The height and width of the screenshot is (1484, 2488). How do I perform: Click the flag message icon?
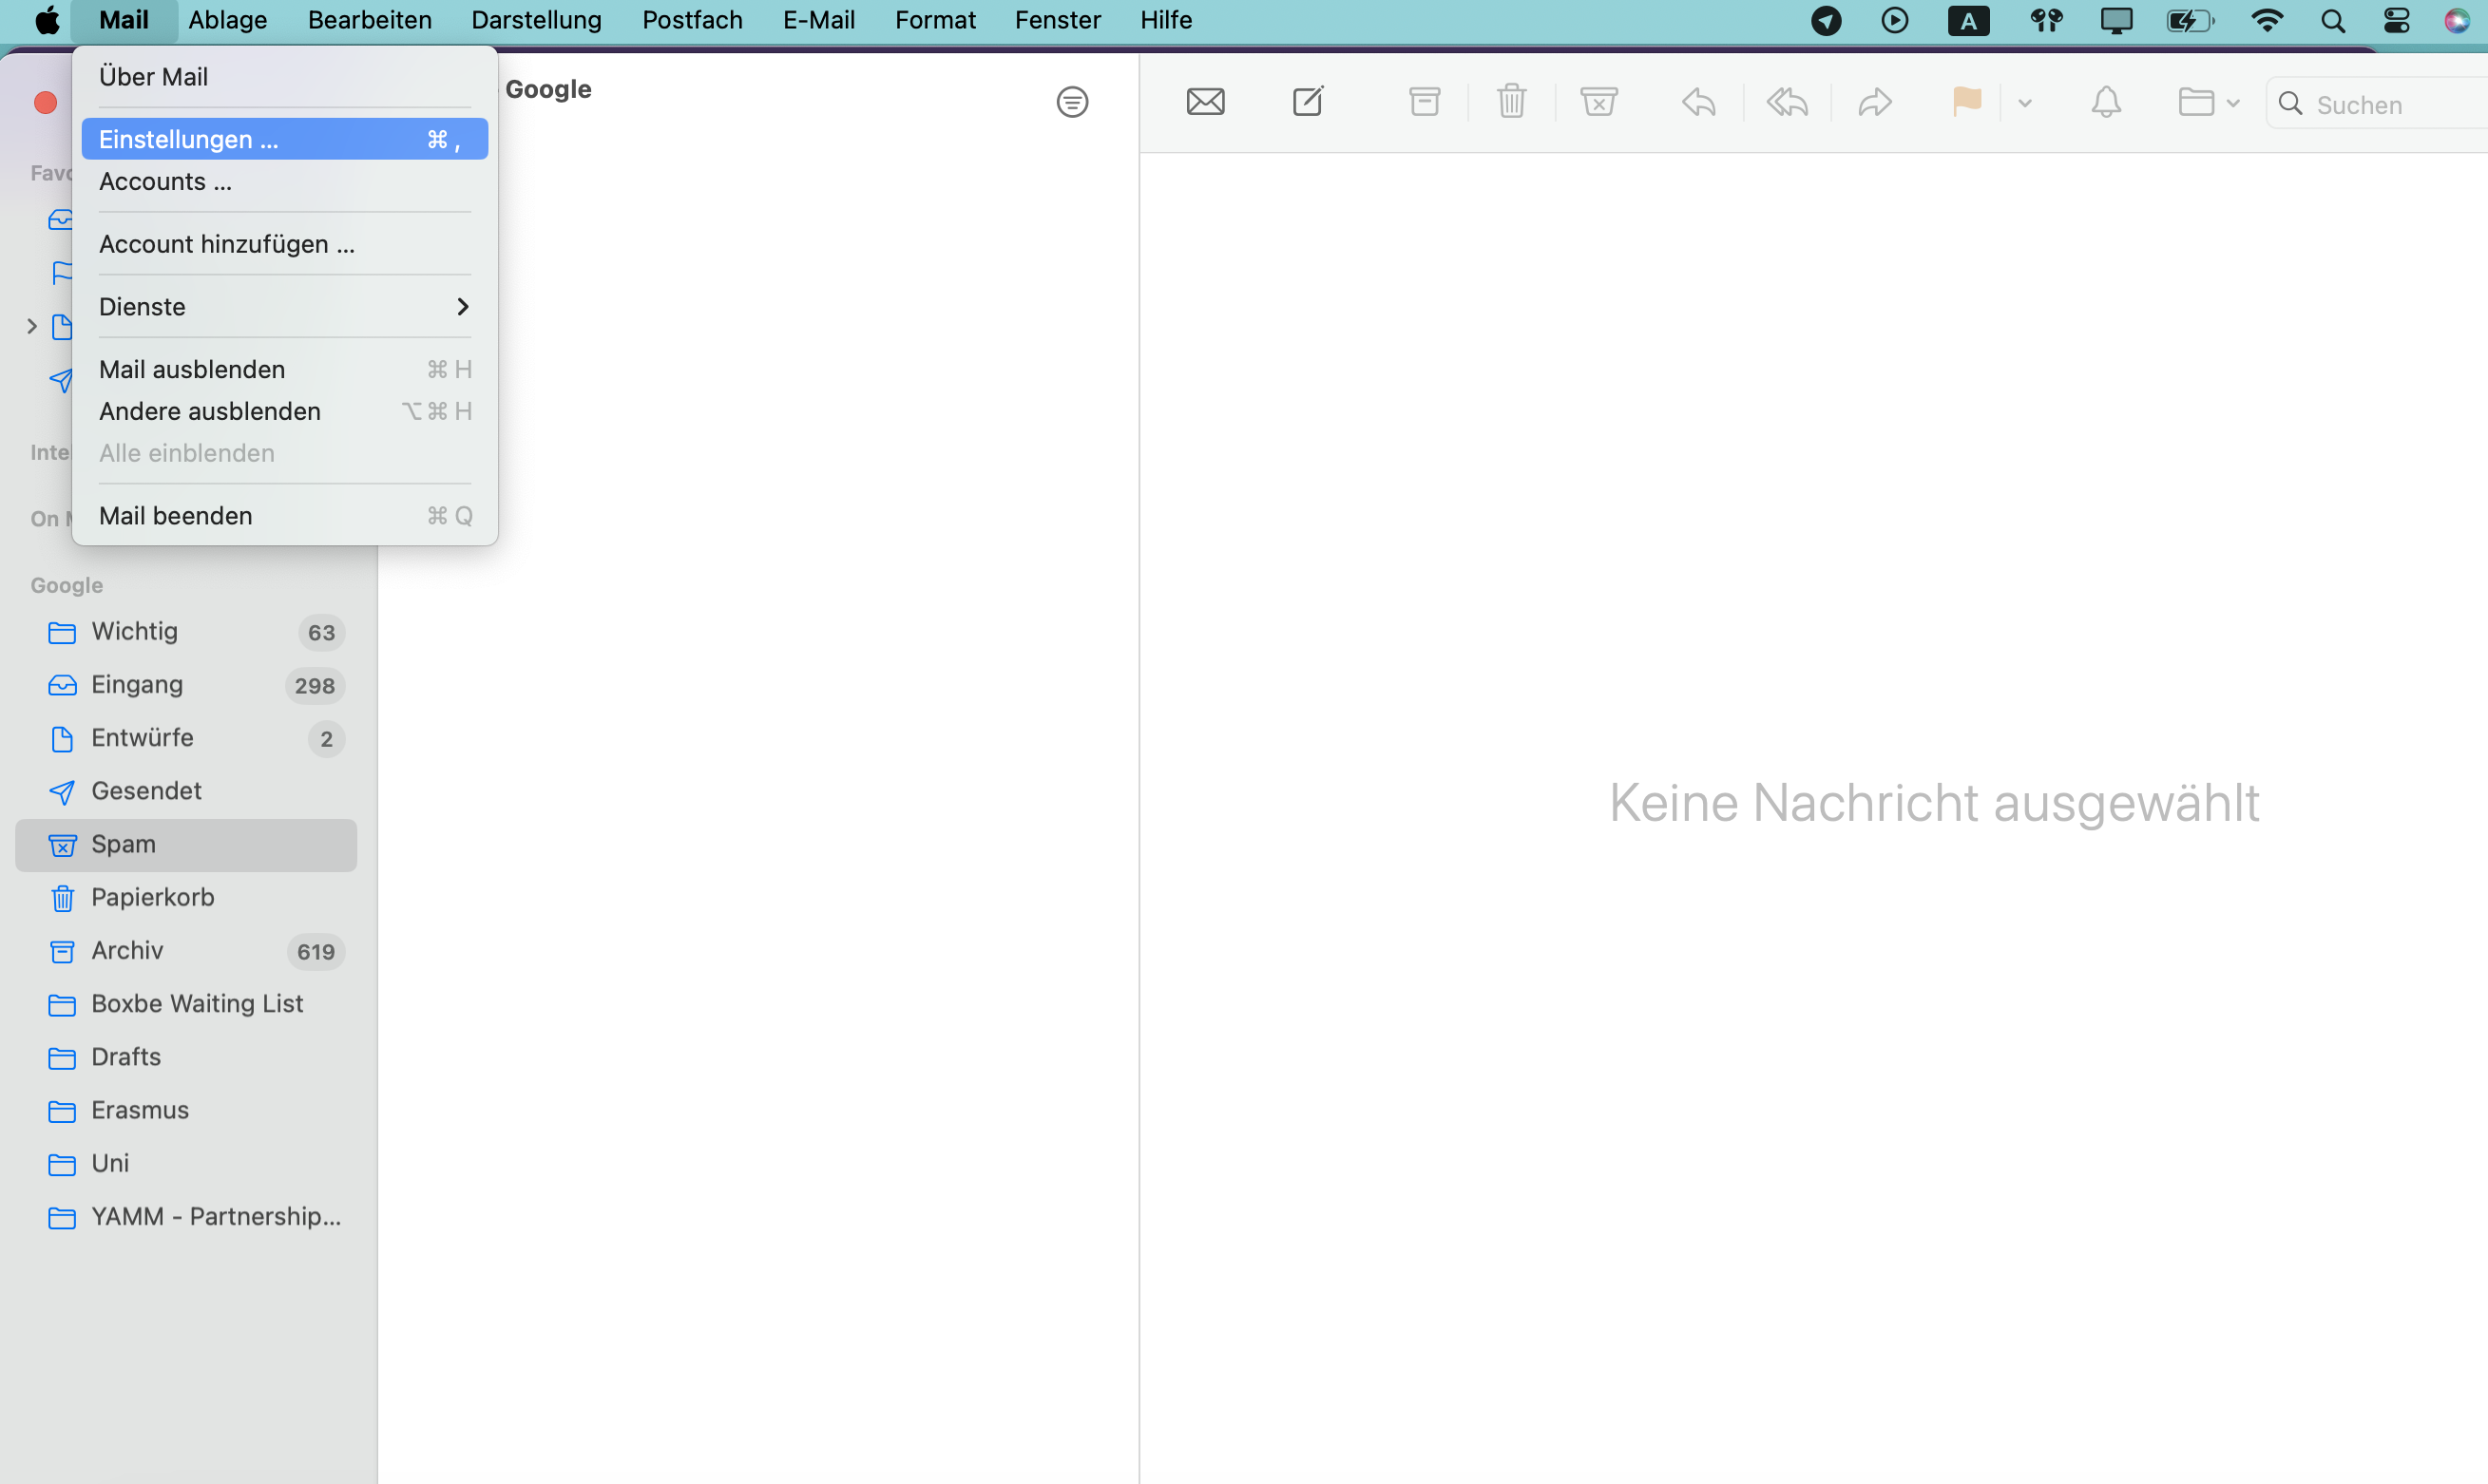(1968, 101)
